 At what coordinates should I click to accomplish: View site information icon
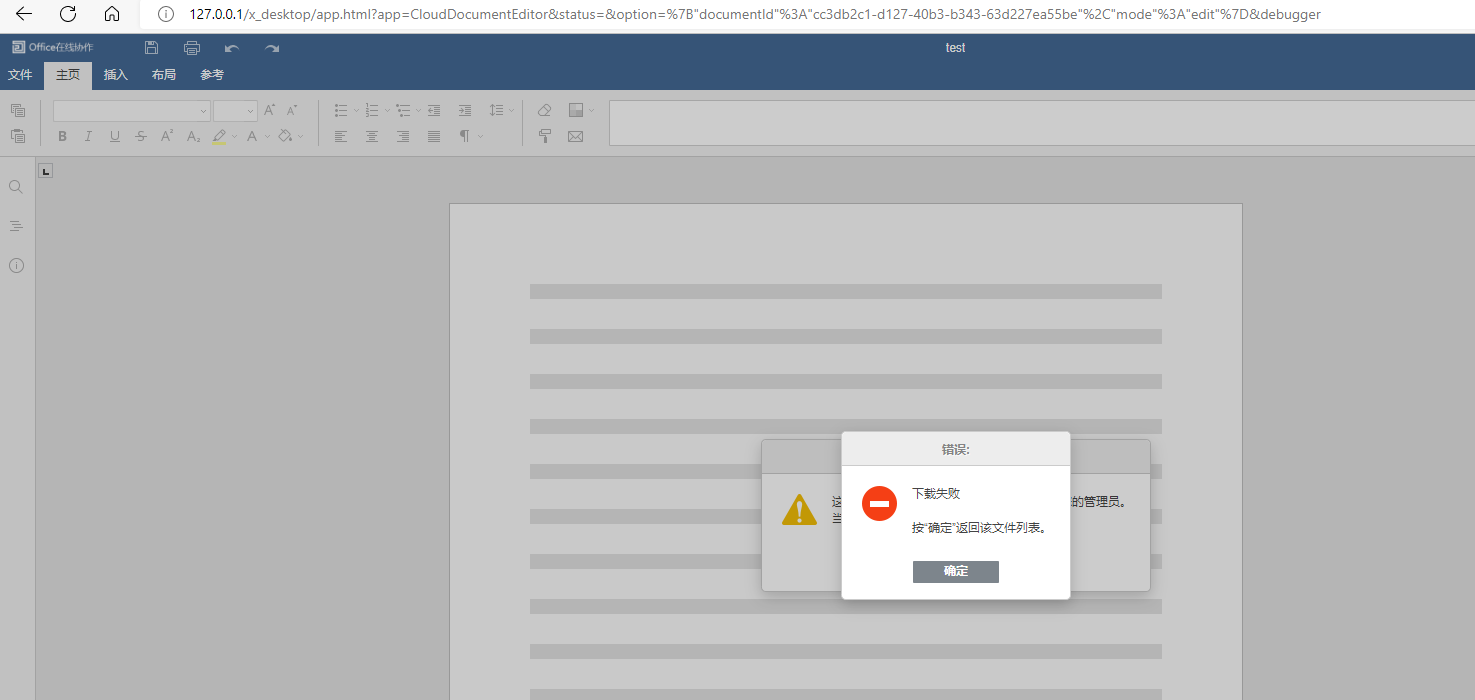click(x=166, y=14)
